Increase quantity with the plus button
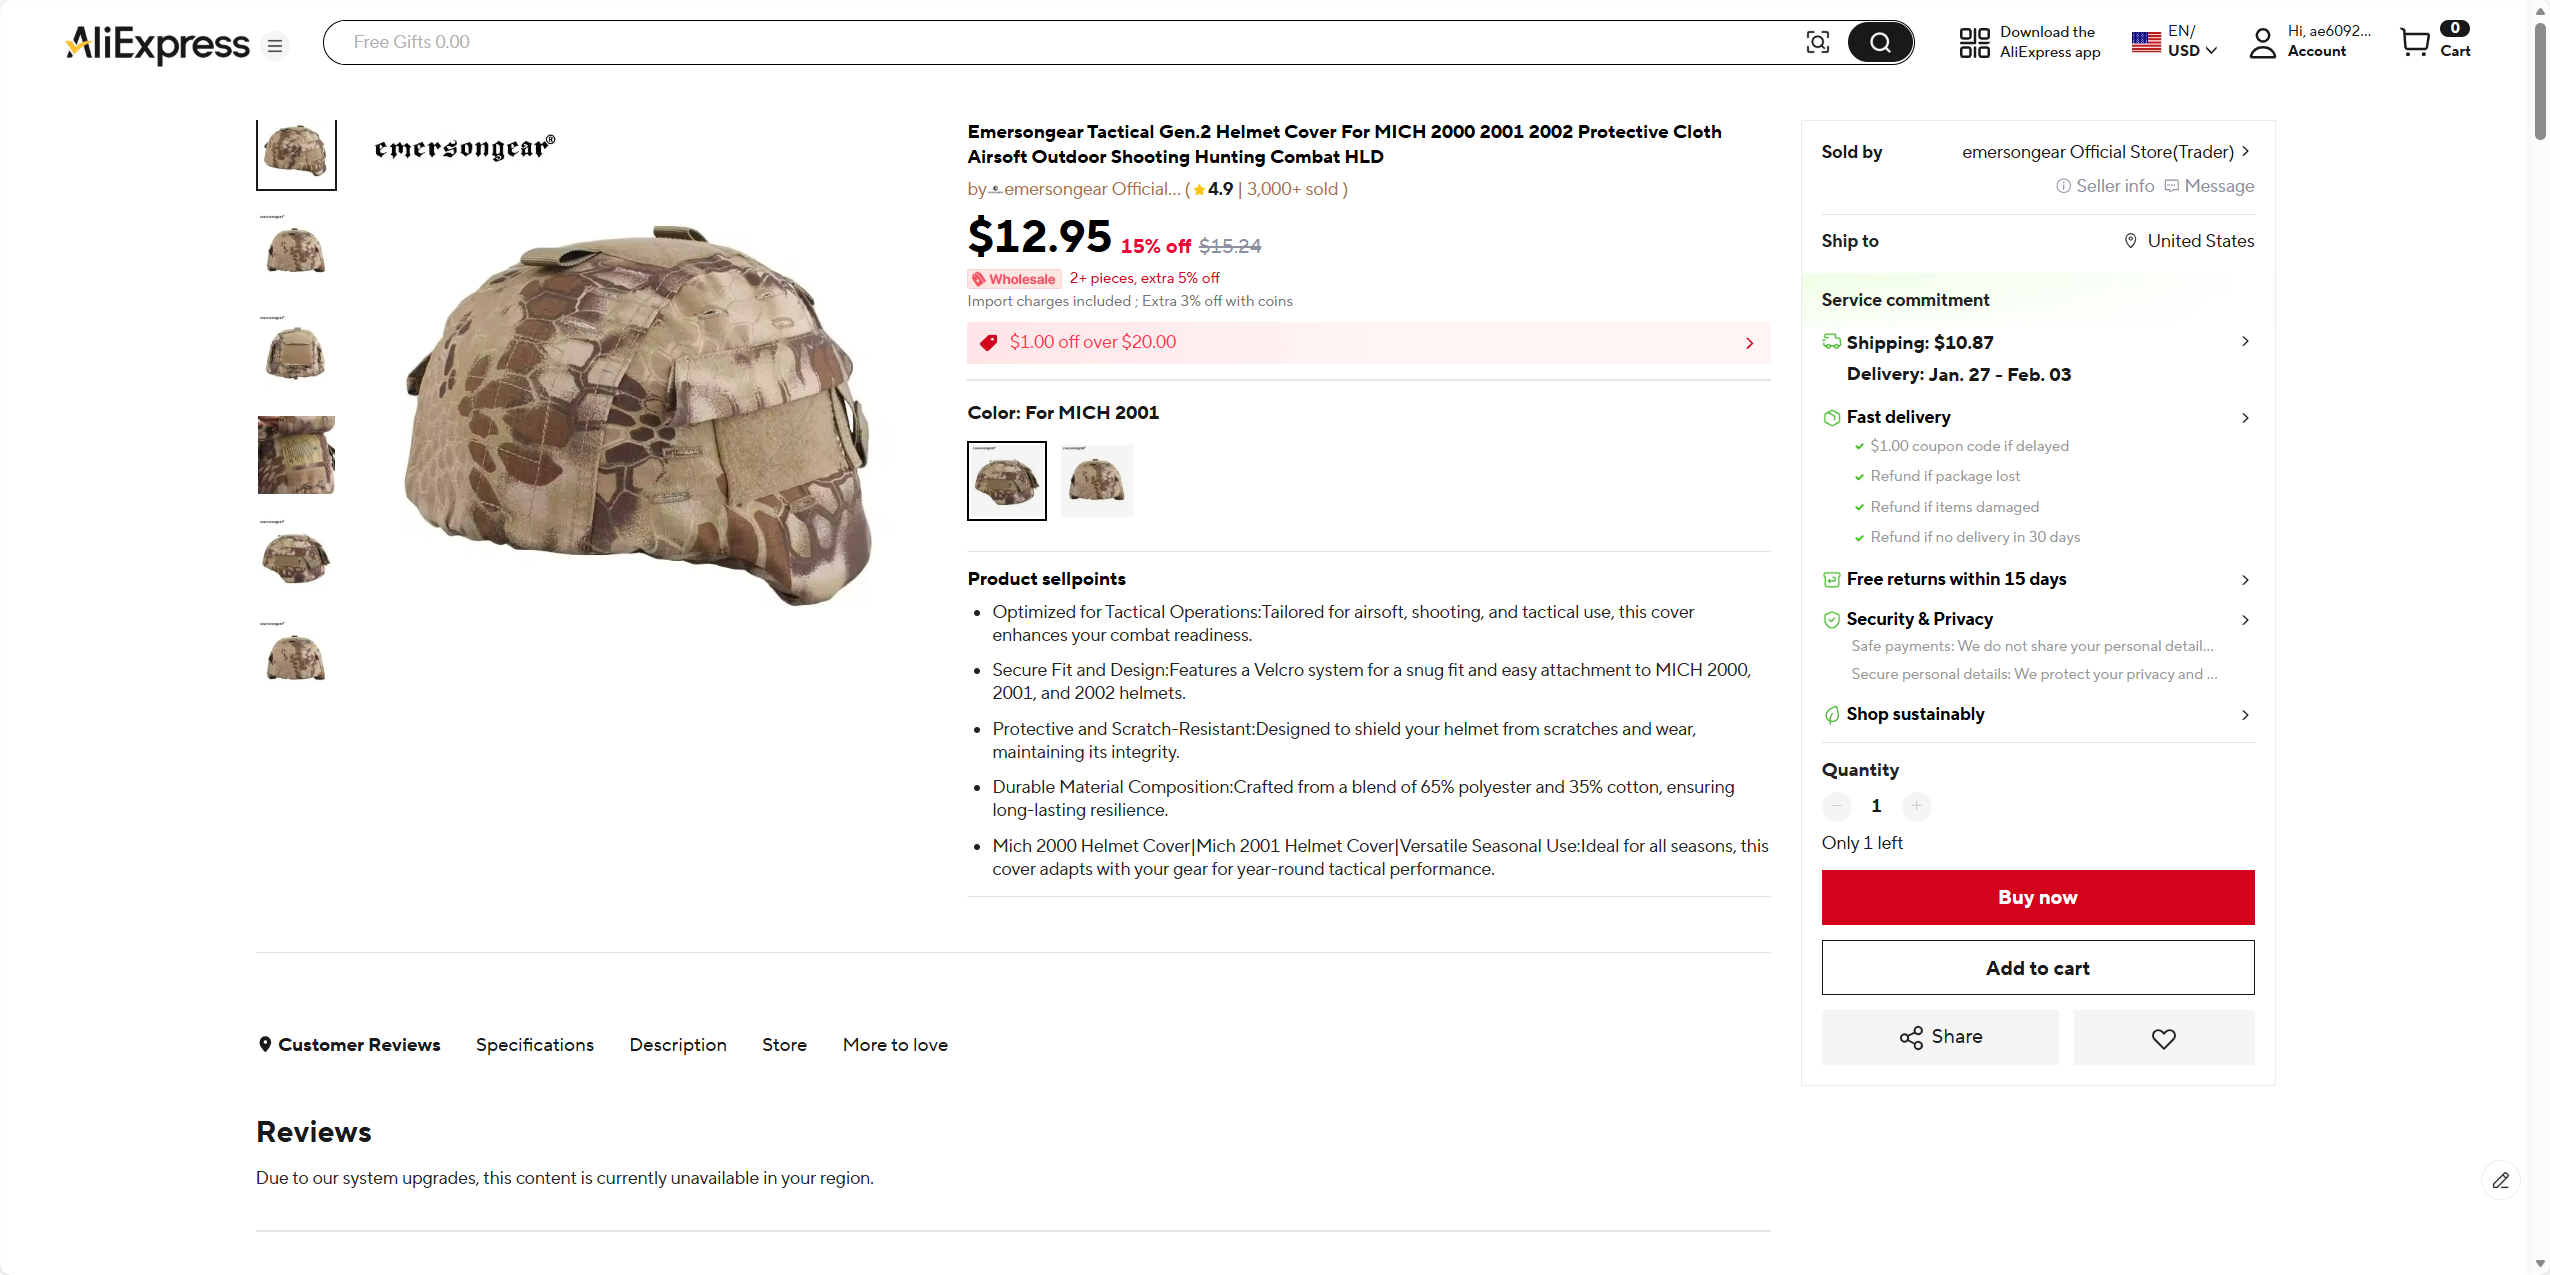Viewport: 2550px width, 1275px height. tap(1916, 806)
